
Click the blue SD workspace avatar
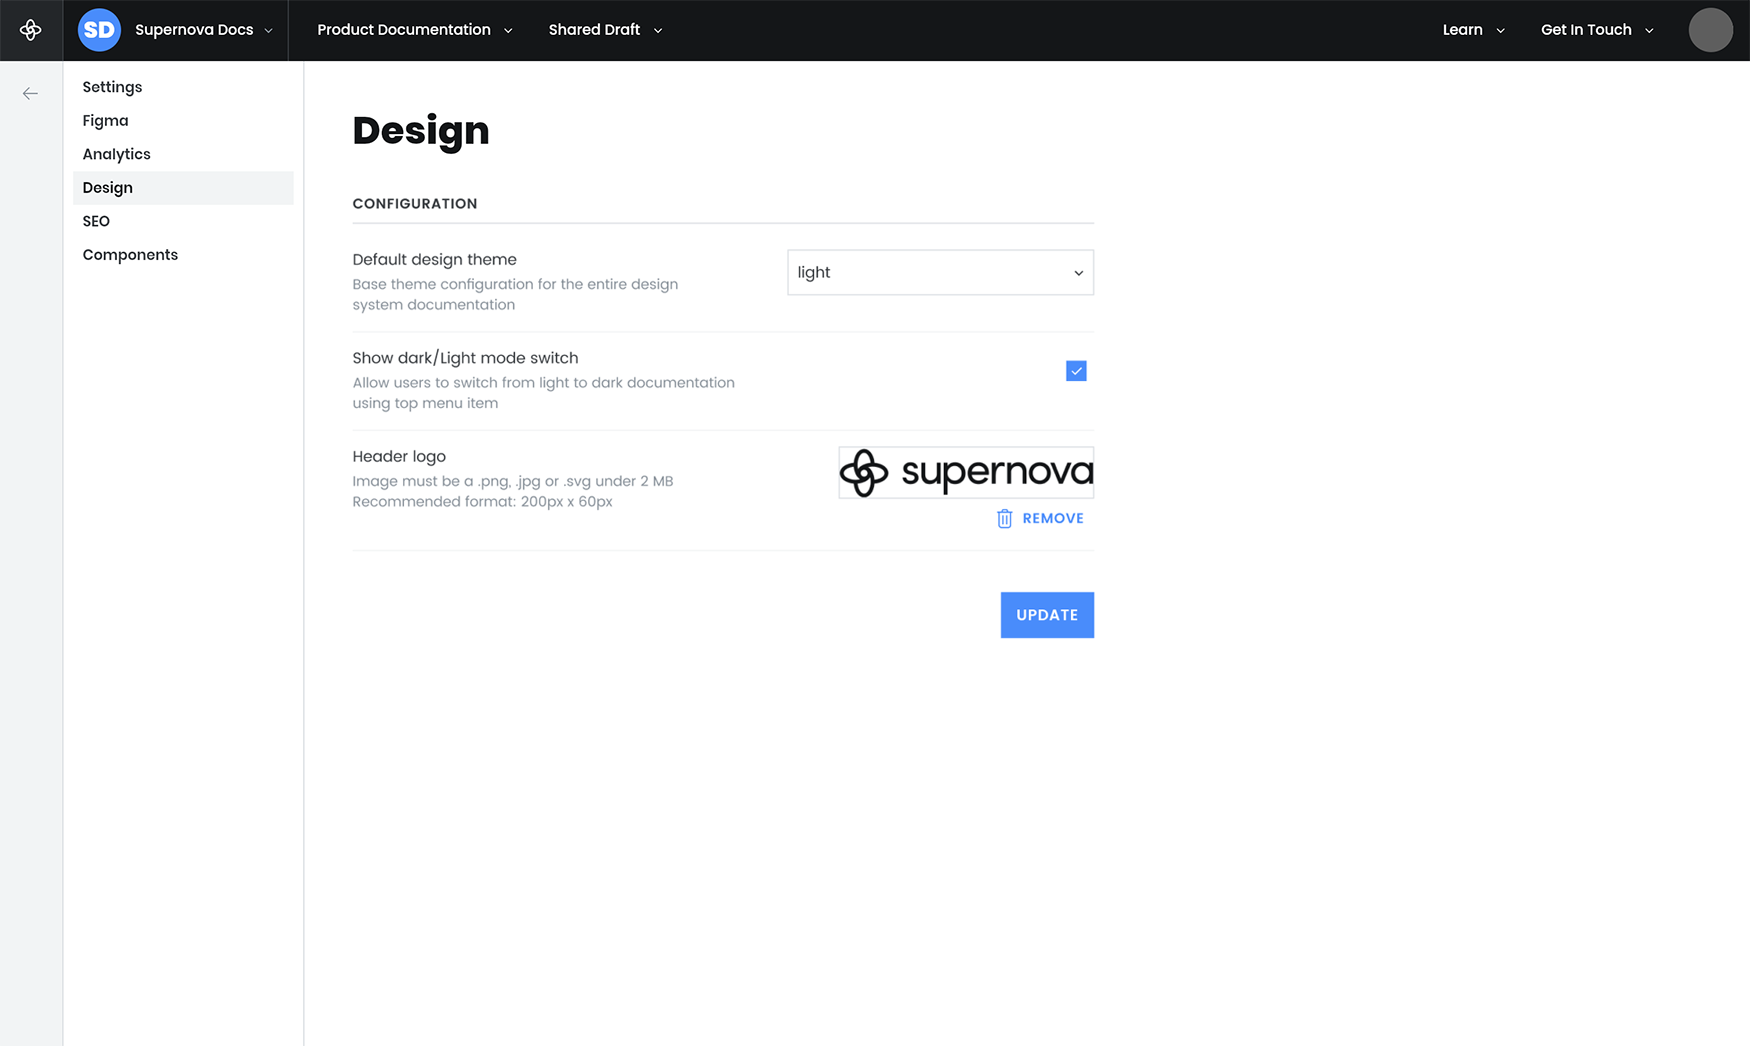click(99, 30)
